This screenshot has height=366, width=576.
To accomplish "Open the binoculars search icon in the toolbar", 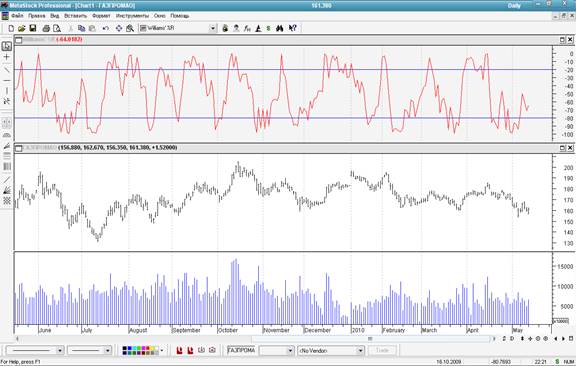I will pyautogui.click(x=280, y=28).
